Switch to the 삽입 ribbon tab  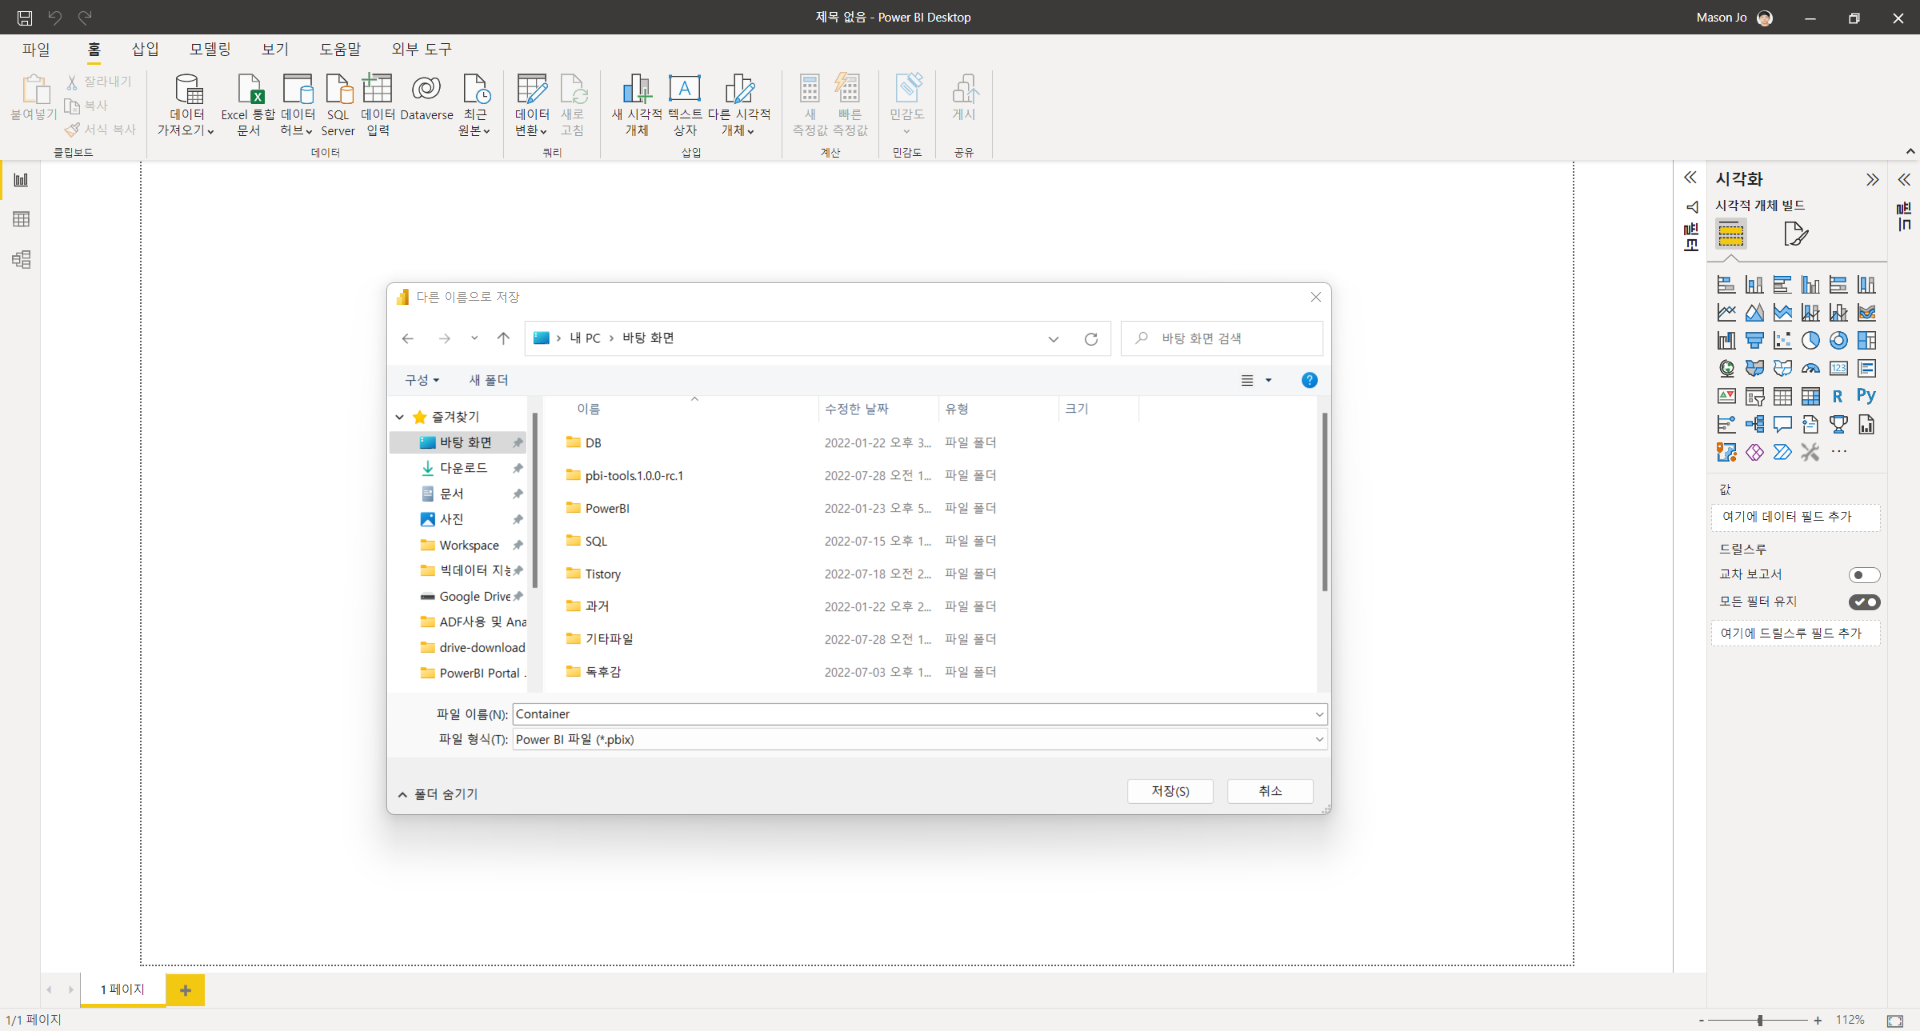pos(146,49)
